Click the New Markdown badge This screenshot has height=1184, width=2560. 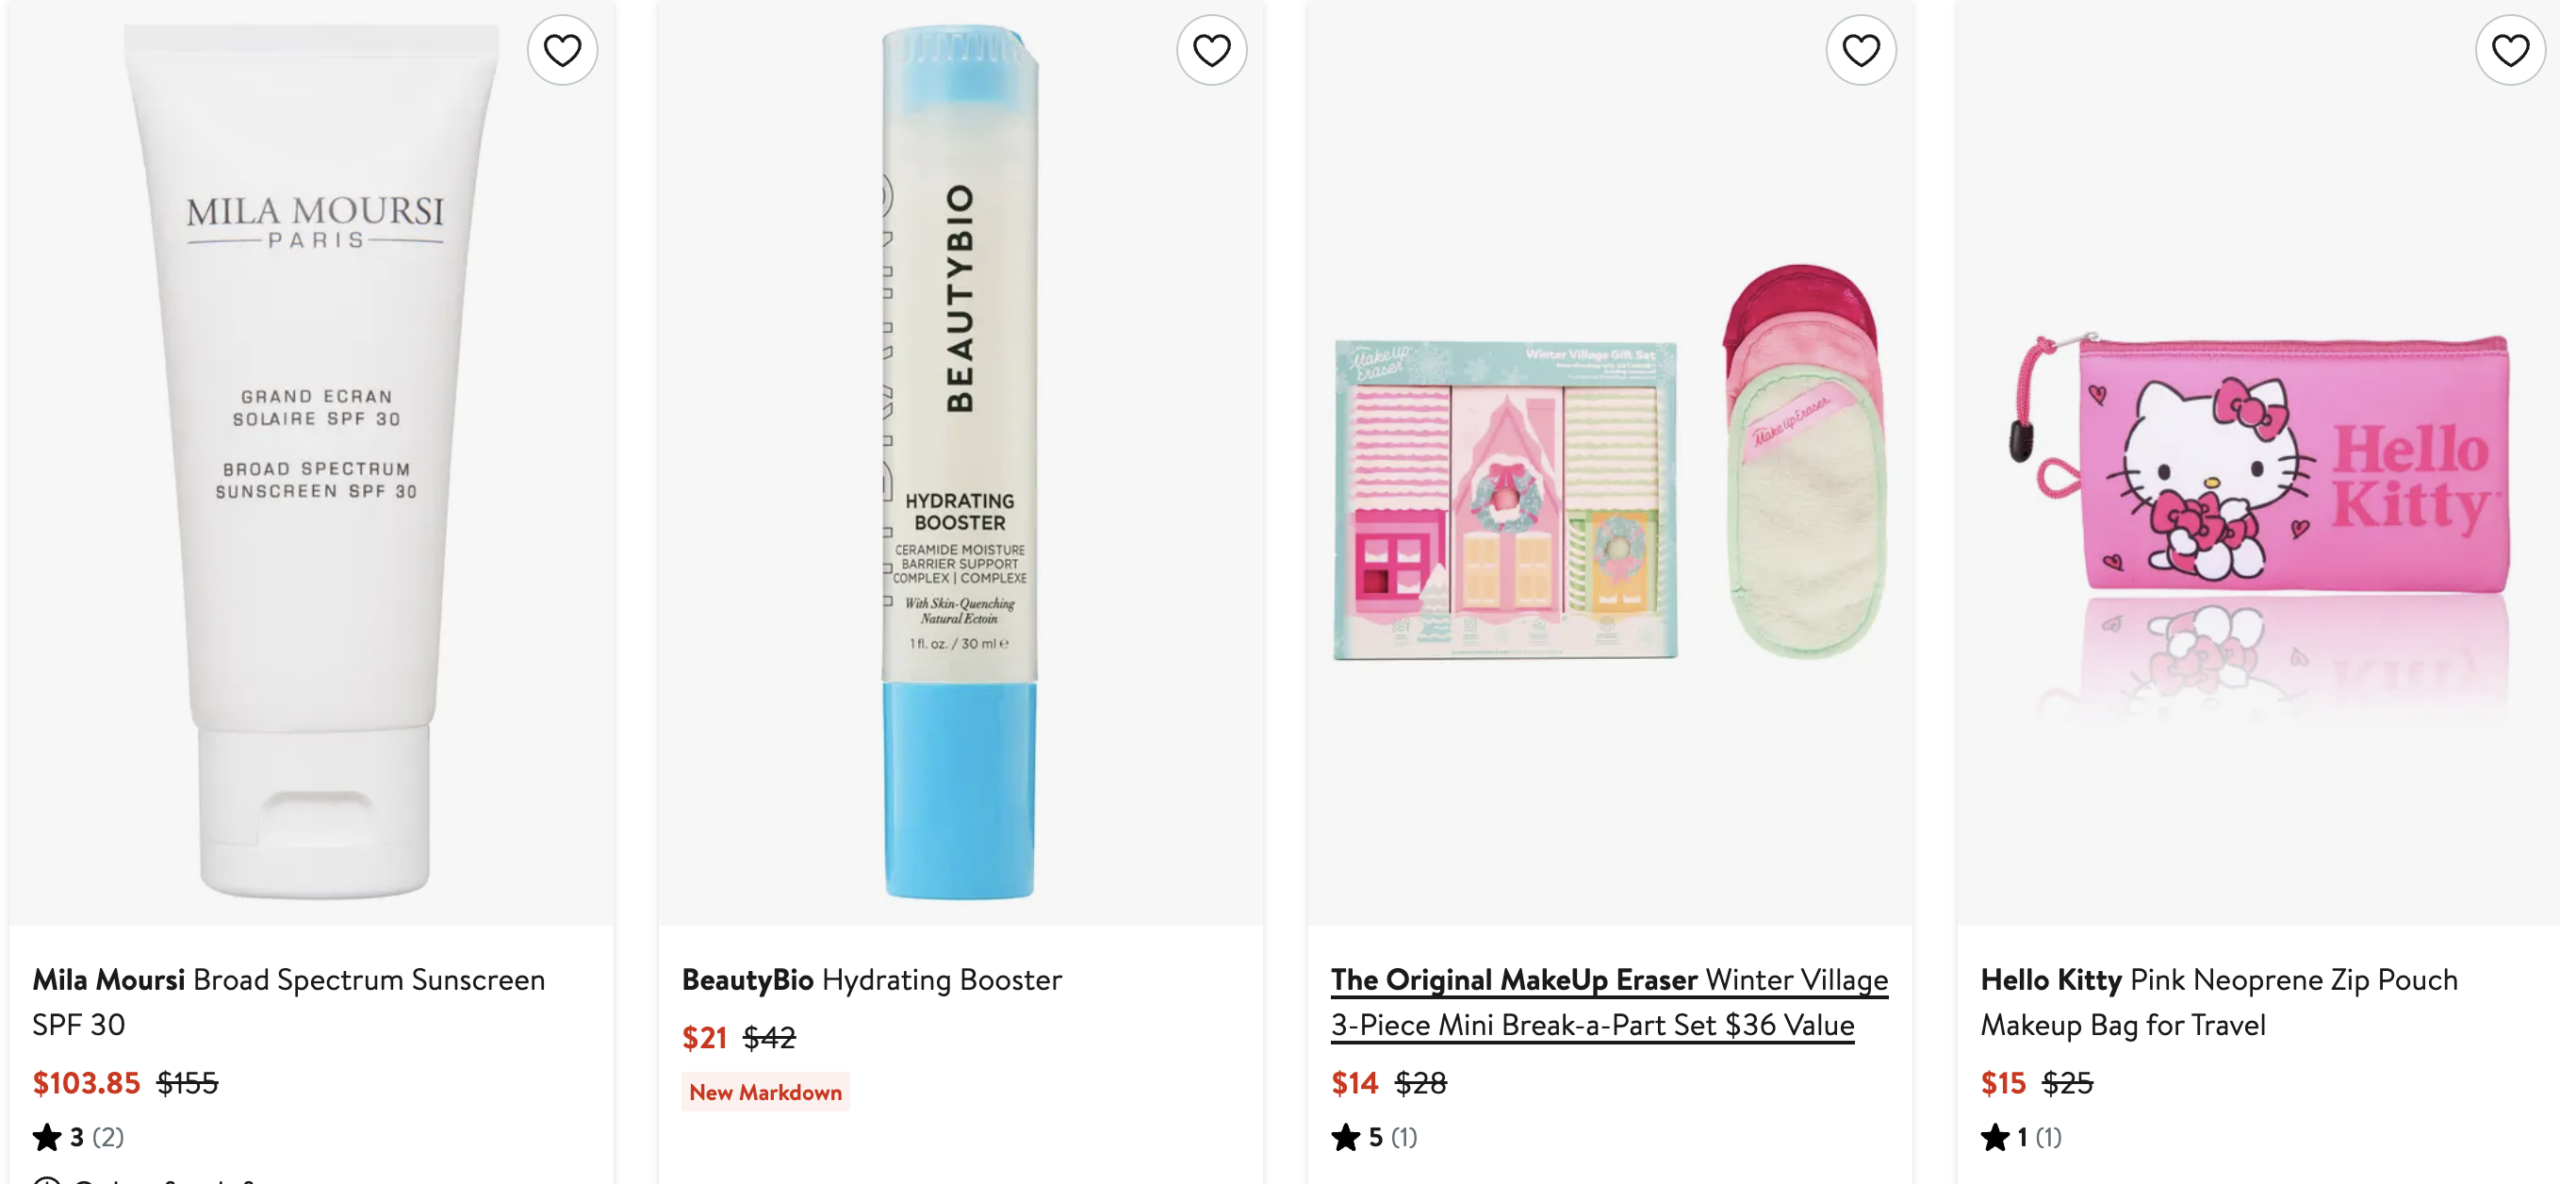pos(765,1092)
